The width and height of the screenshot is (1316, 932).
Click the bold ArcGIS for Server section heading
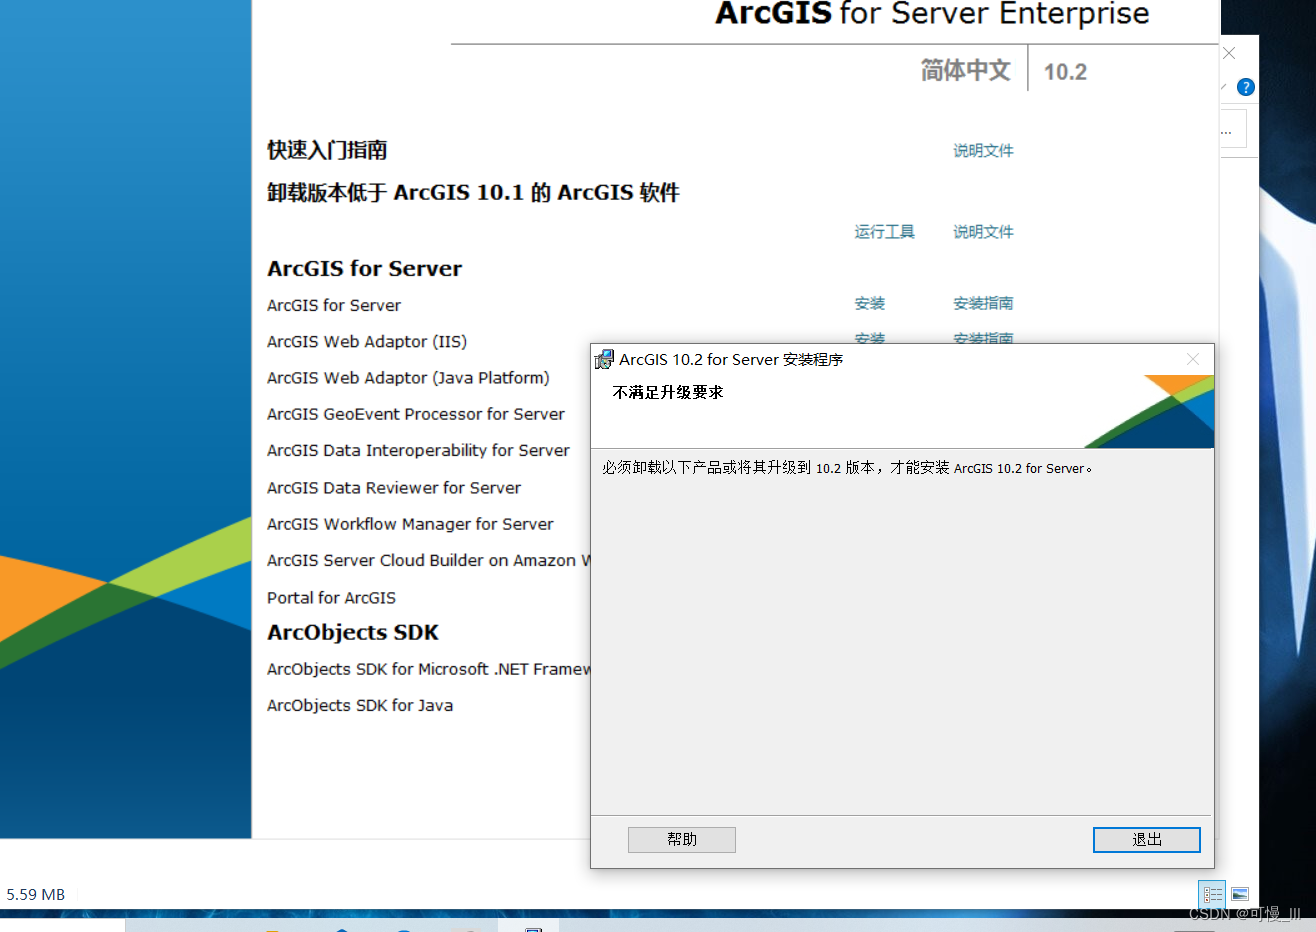point(364,269)
